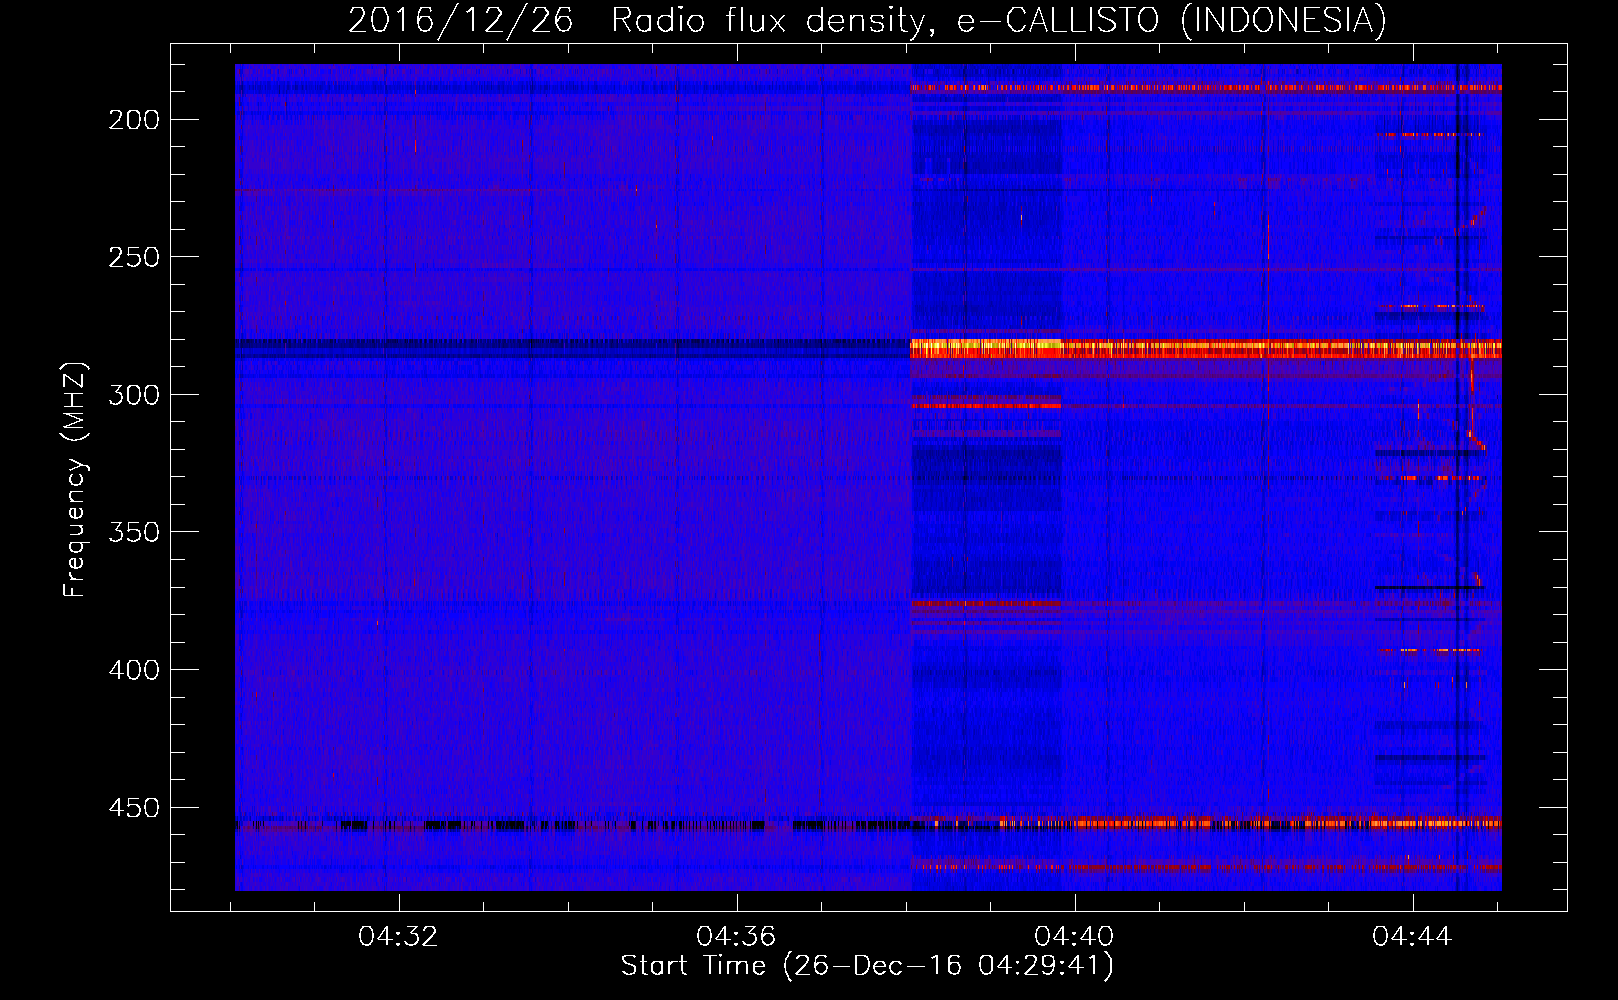
Task: Click the red-orange interference band near 455 MHz
Action: tap(1205, 823)
